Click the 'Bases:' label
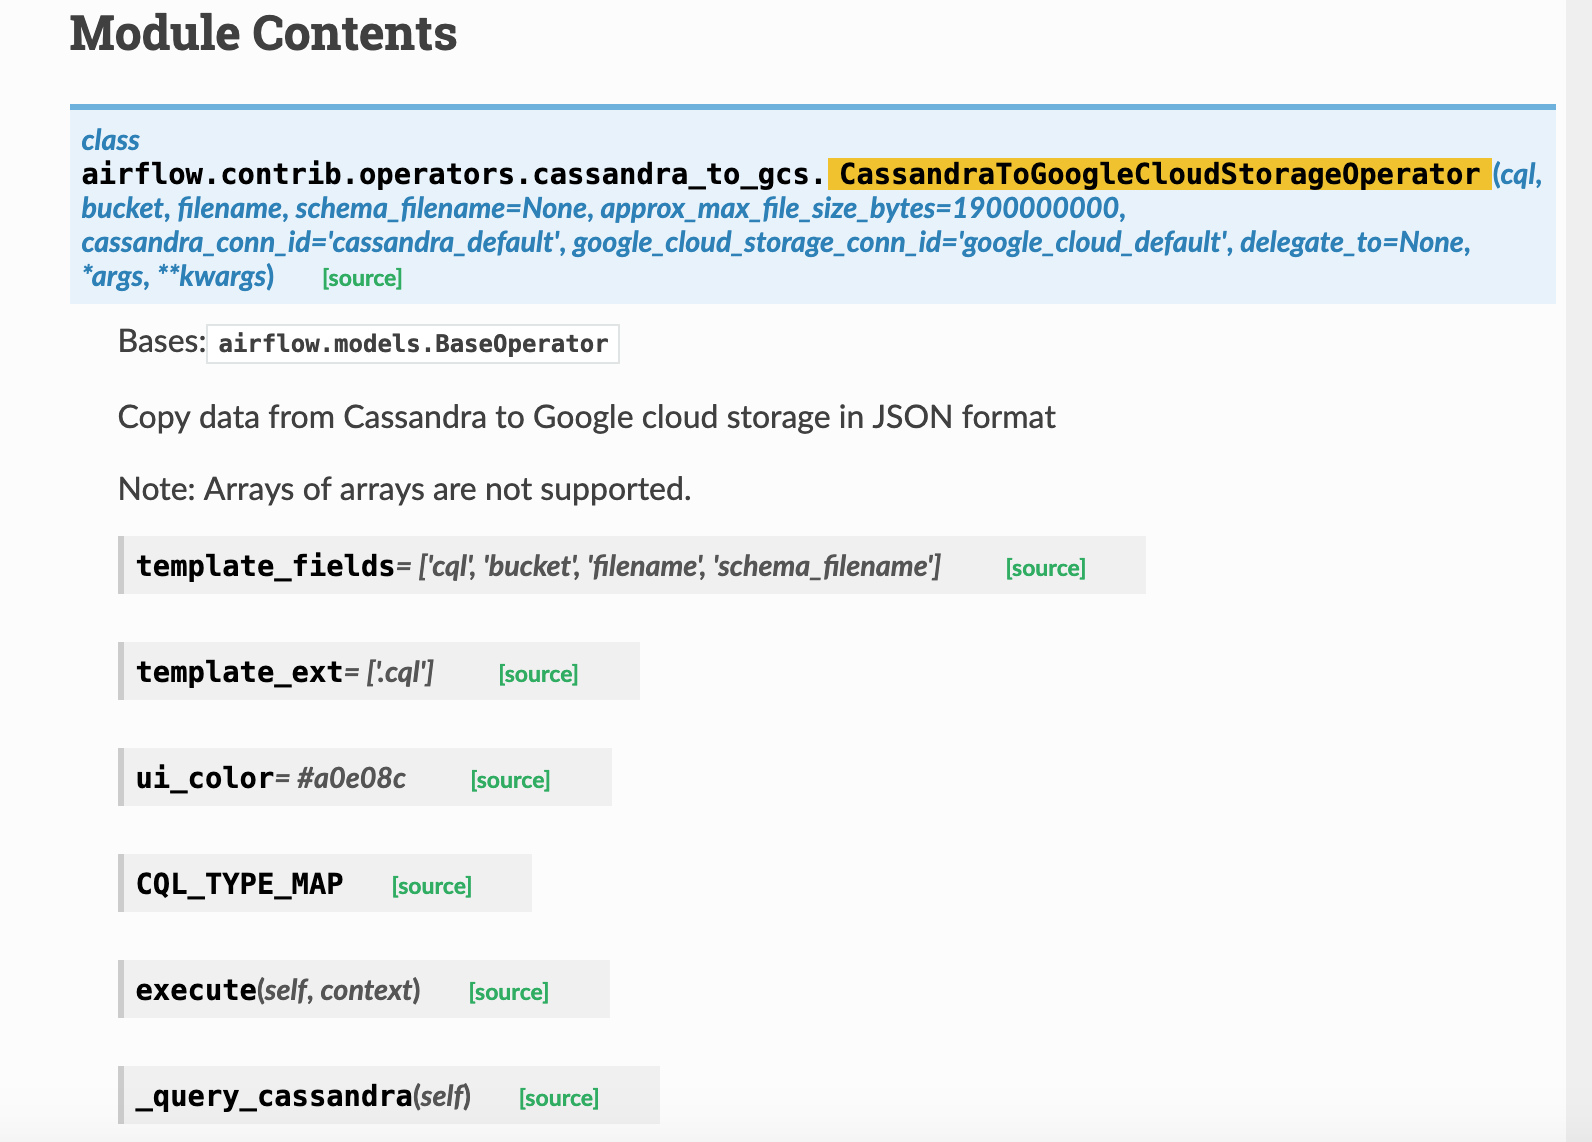Viewport: 1592px width, 1142px height. click(161, 341)
